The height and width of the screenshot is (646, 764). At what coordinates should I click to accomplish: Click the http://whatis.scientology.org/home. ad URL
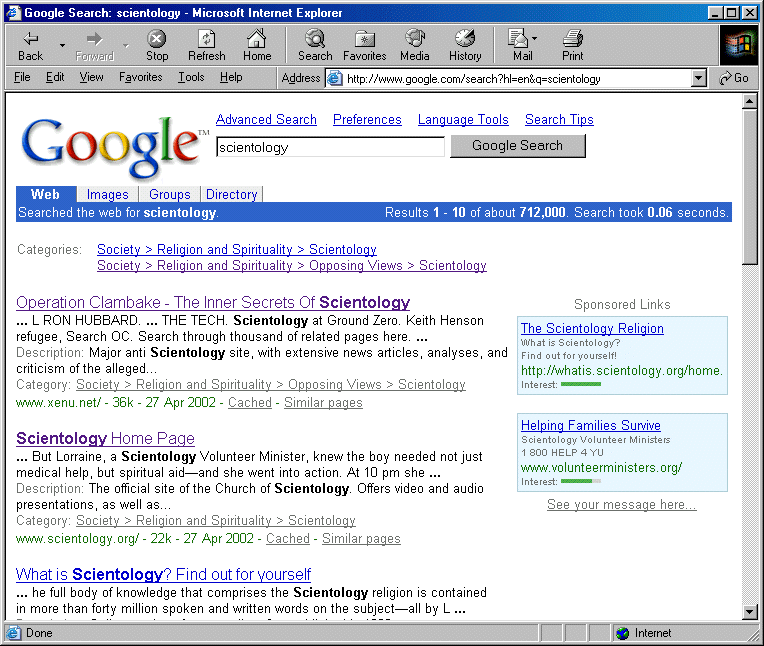point(622,371)
